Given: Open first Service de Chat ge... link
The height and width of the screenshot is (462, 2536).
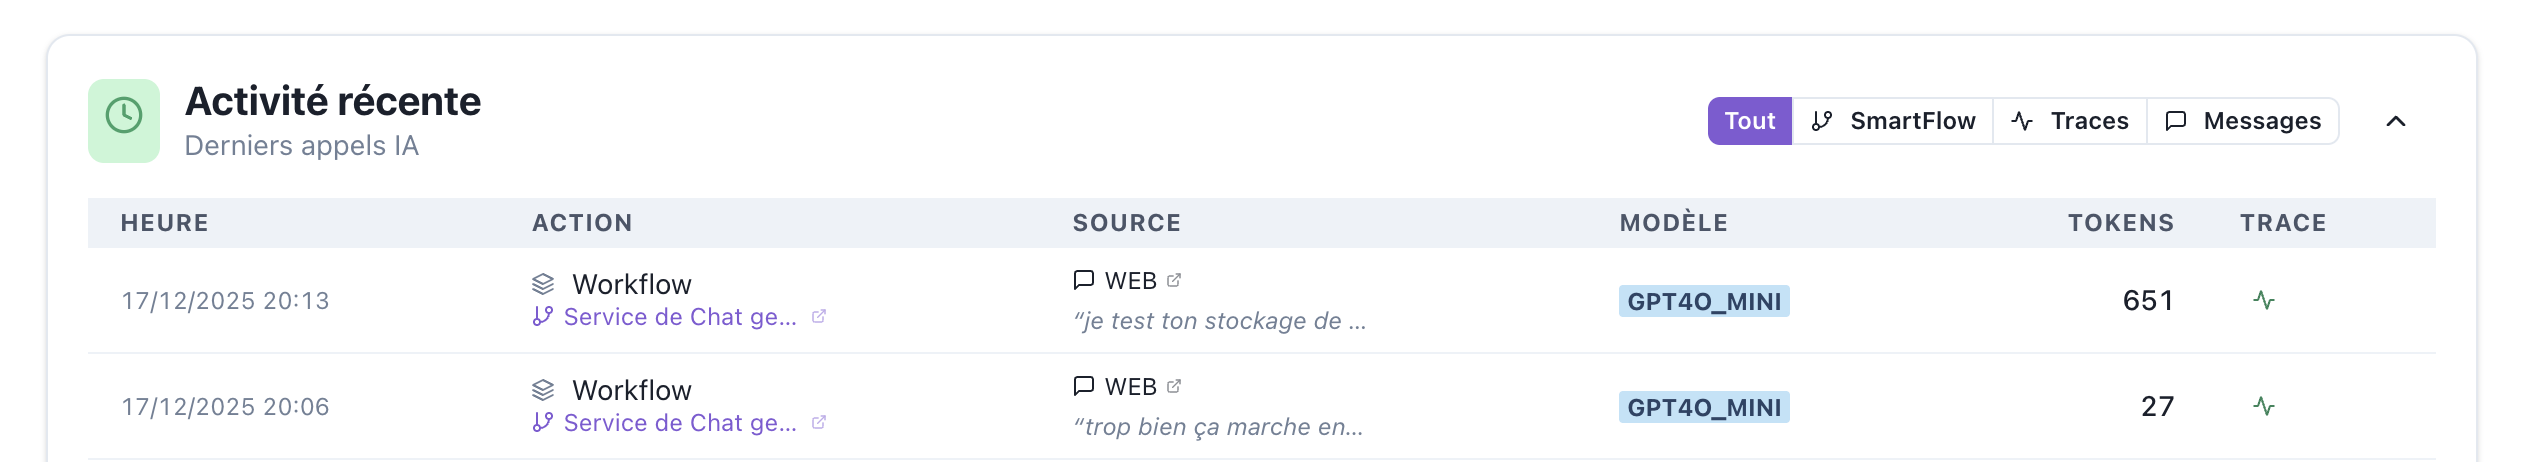Looking at the screenshot, I should pyautogui.click(x=679, y=317).
